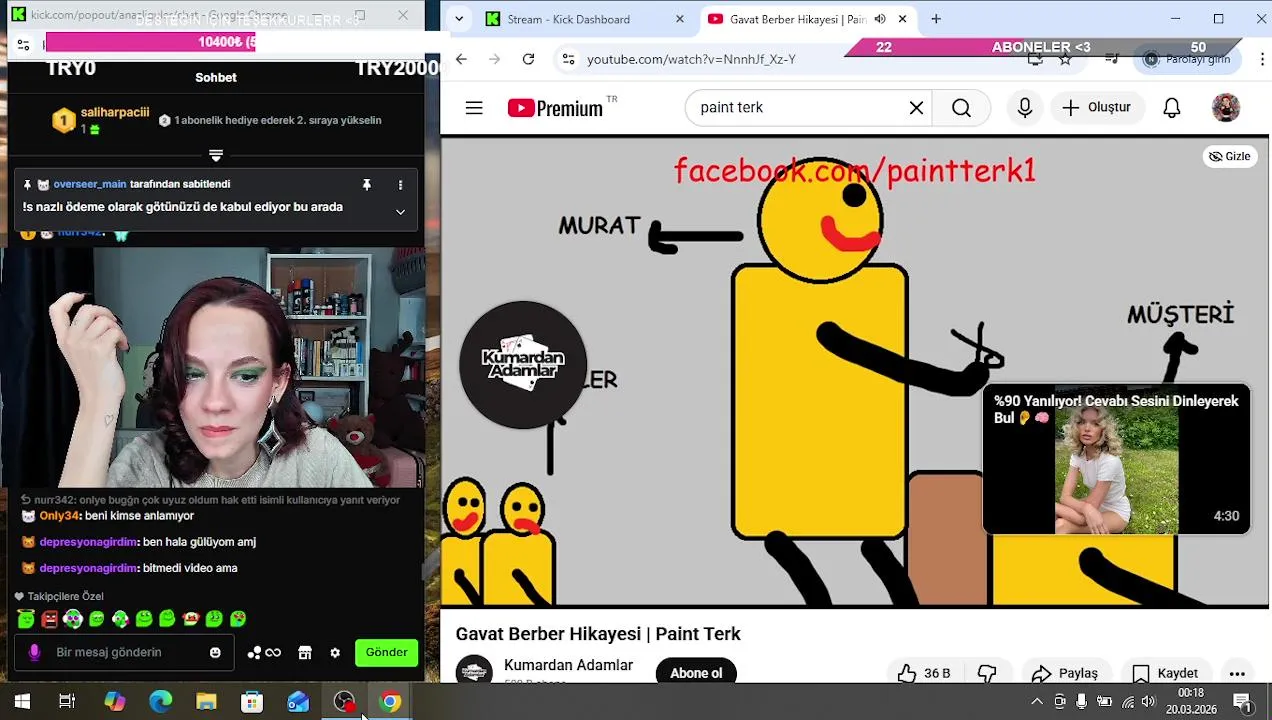This screenshot has width=1272, height=720.
Task: Start voice search with microphone icon
Action: (1024, 108)
